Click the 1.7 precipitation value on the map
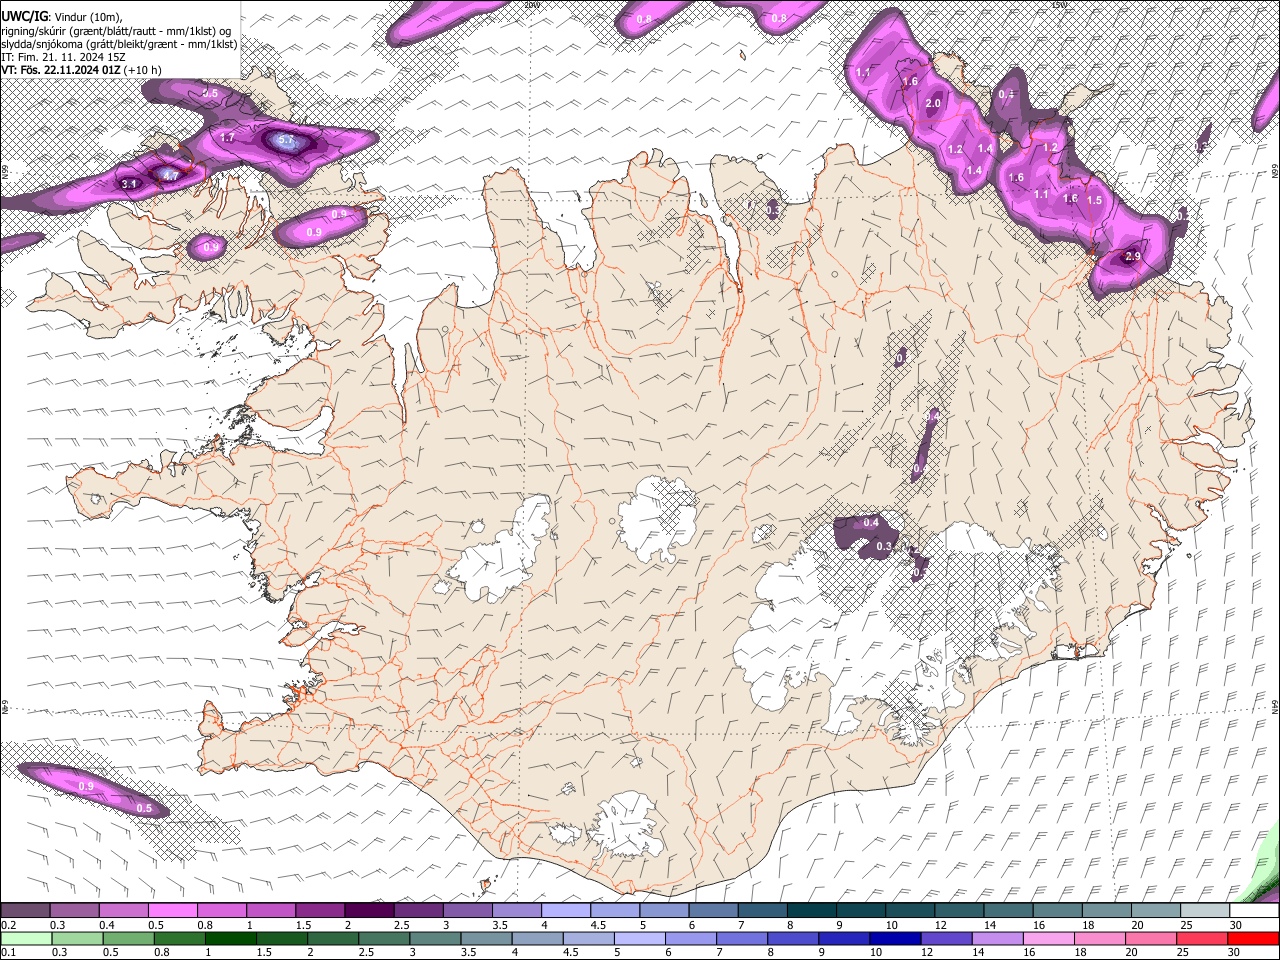This screenshot has height=960, width=1280. pos(227,138)
